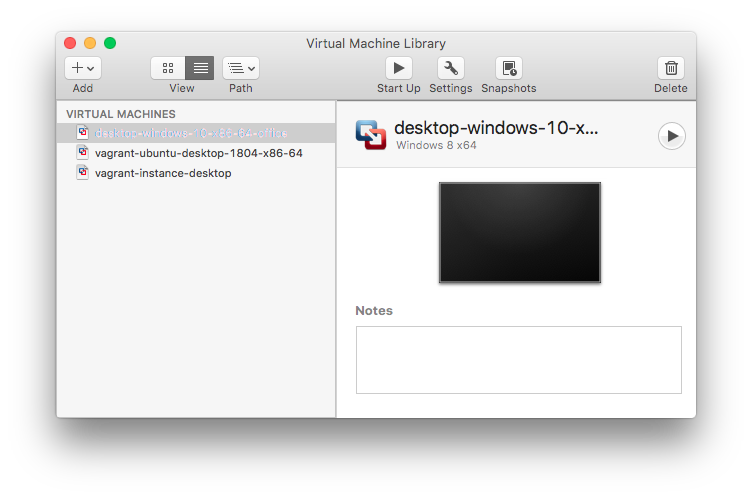Select vagrant-ubuntu-desktop-1804-x86-64 virtual machine
Image resolution: width=752 pixels, height=498 pixels.
click(196, 153)
